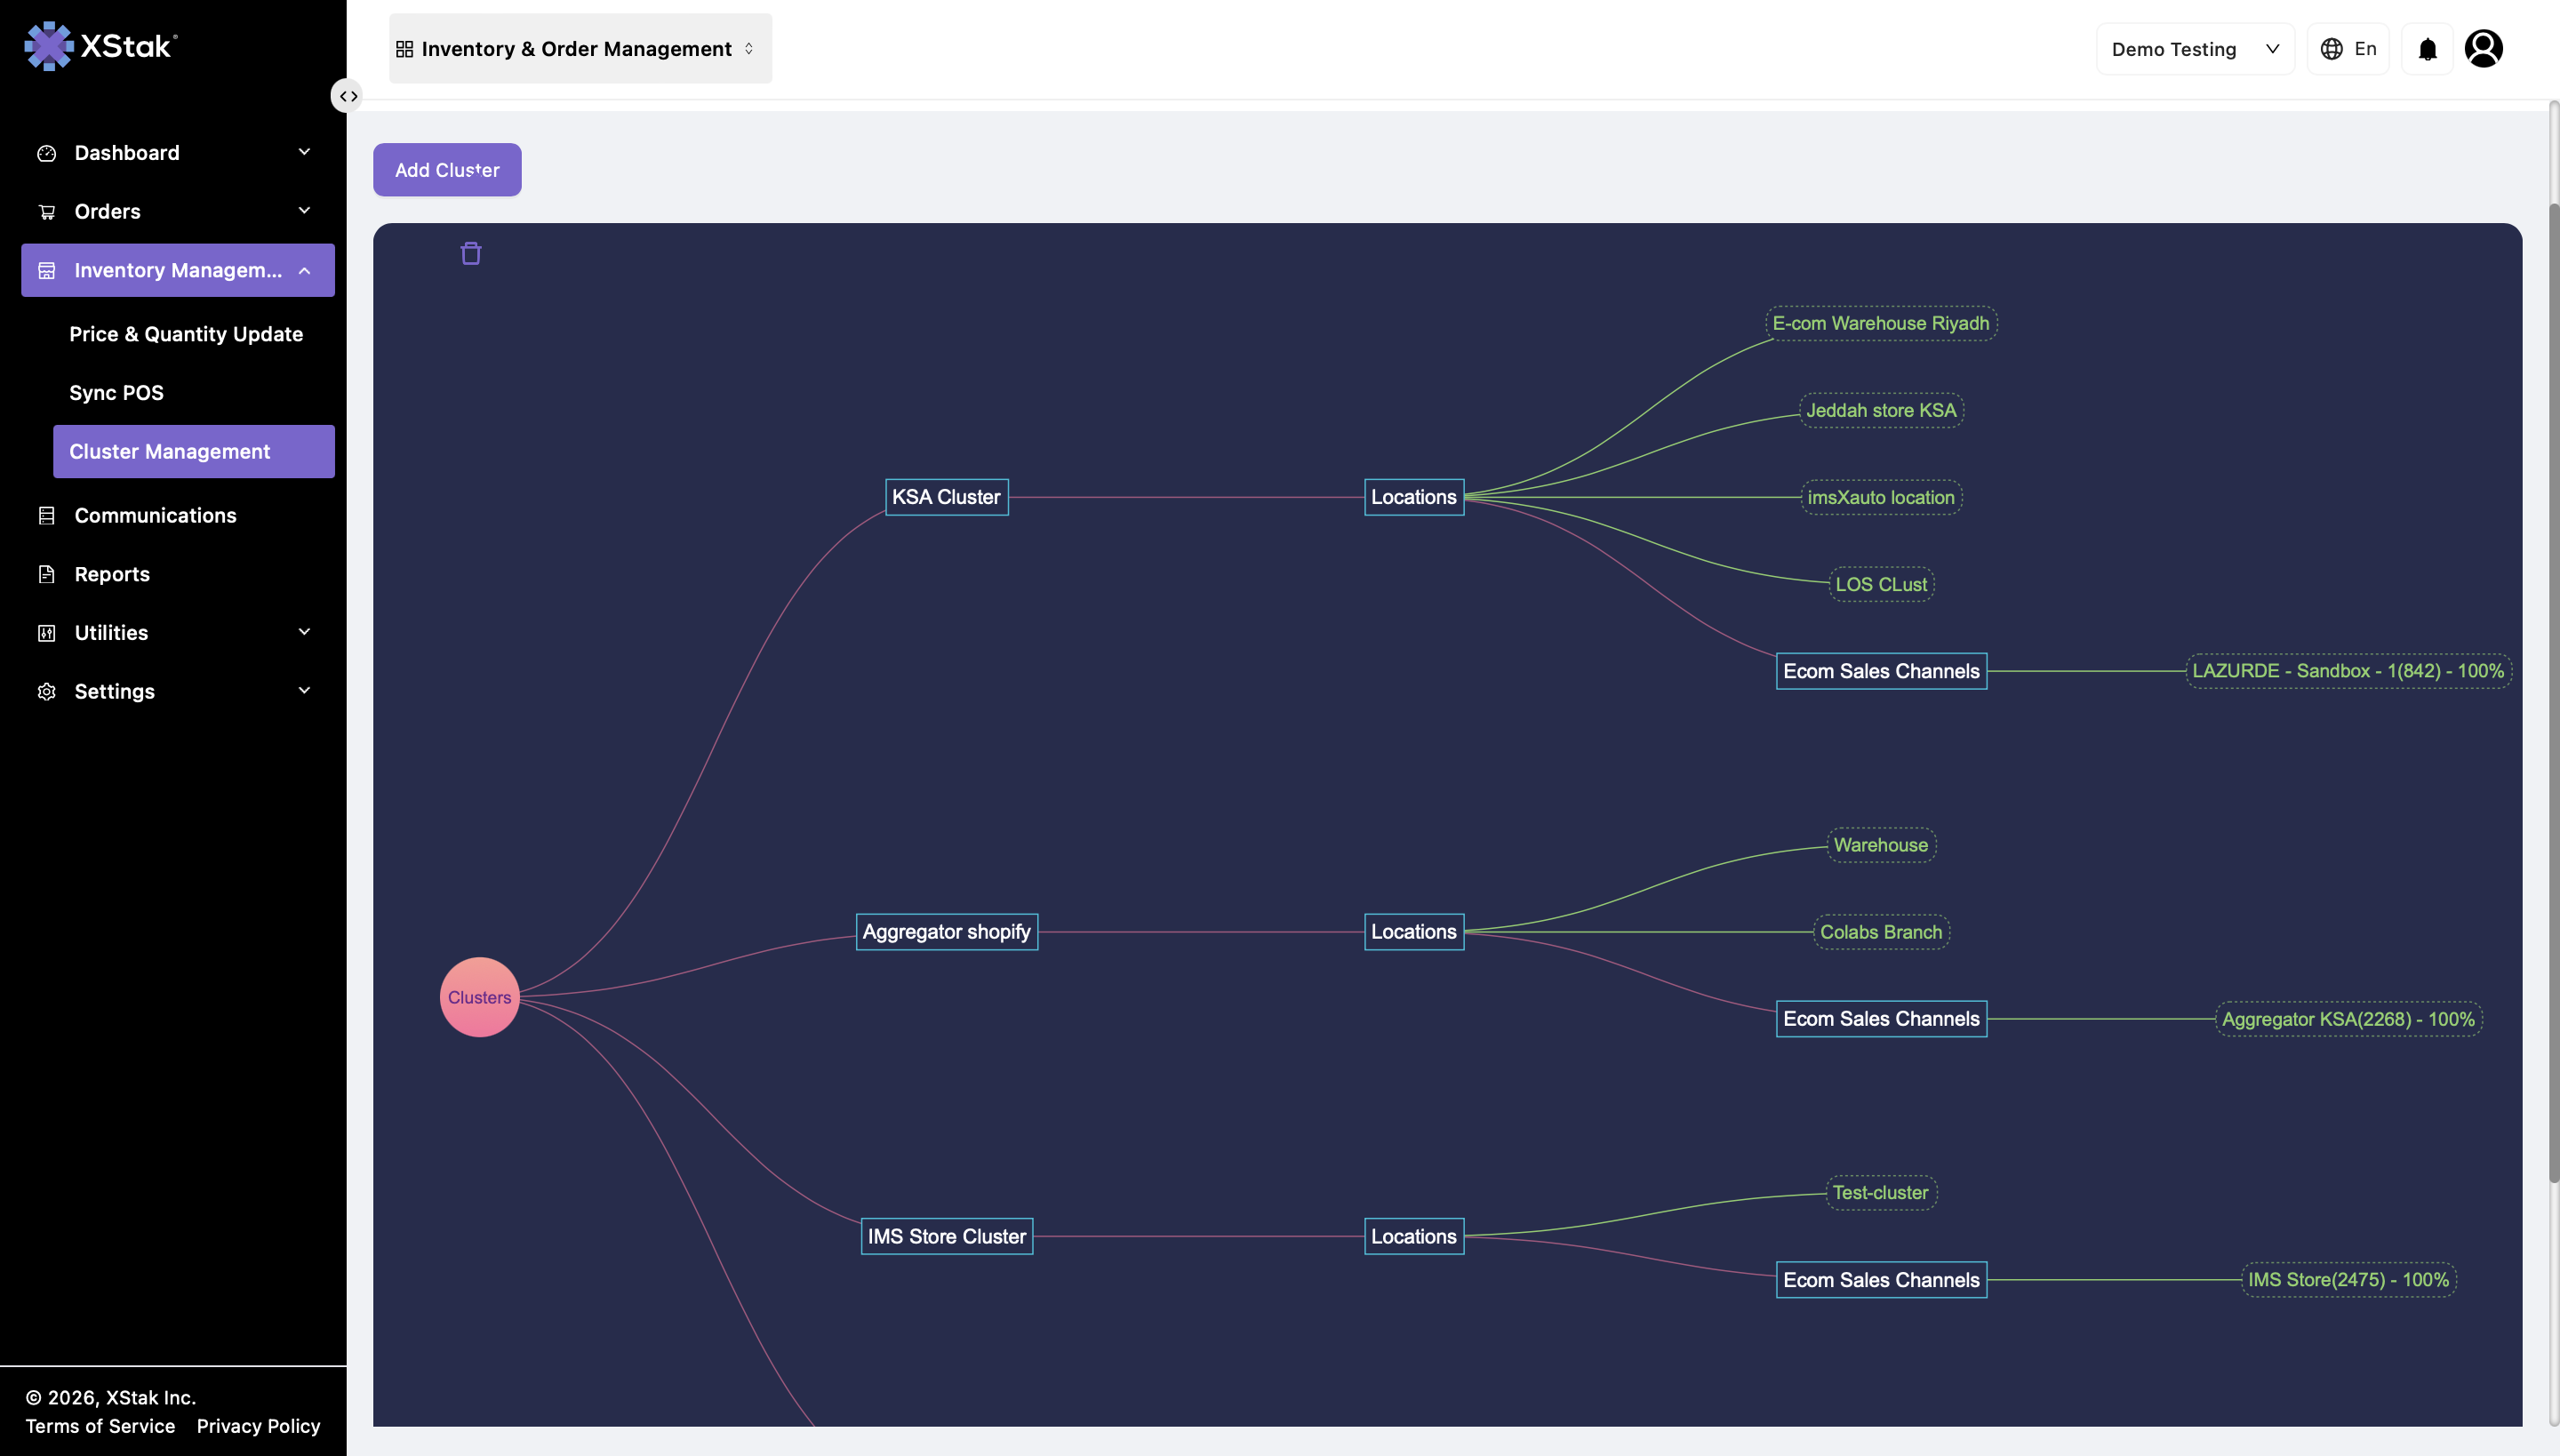Select Price & Quantity Update menu item
Screen dimensions: 2560x1456
click(186, 334)
